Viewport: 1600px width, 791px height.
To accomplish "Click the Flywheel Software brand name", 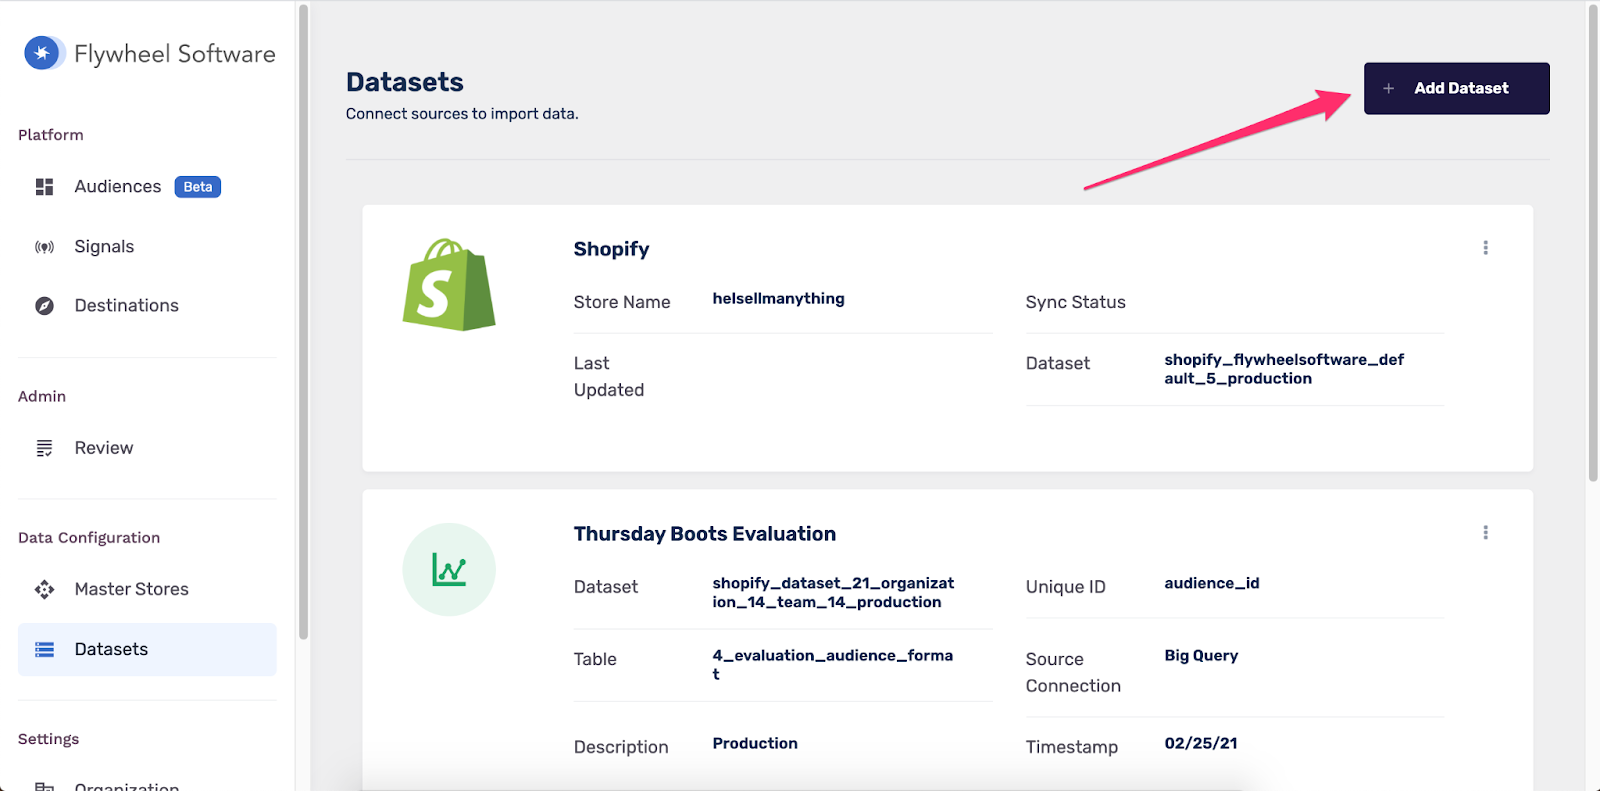I will point(175,54).
